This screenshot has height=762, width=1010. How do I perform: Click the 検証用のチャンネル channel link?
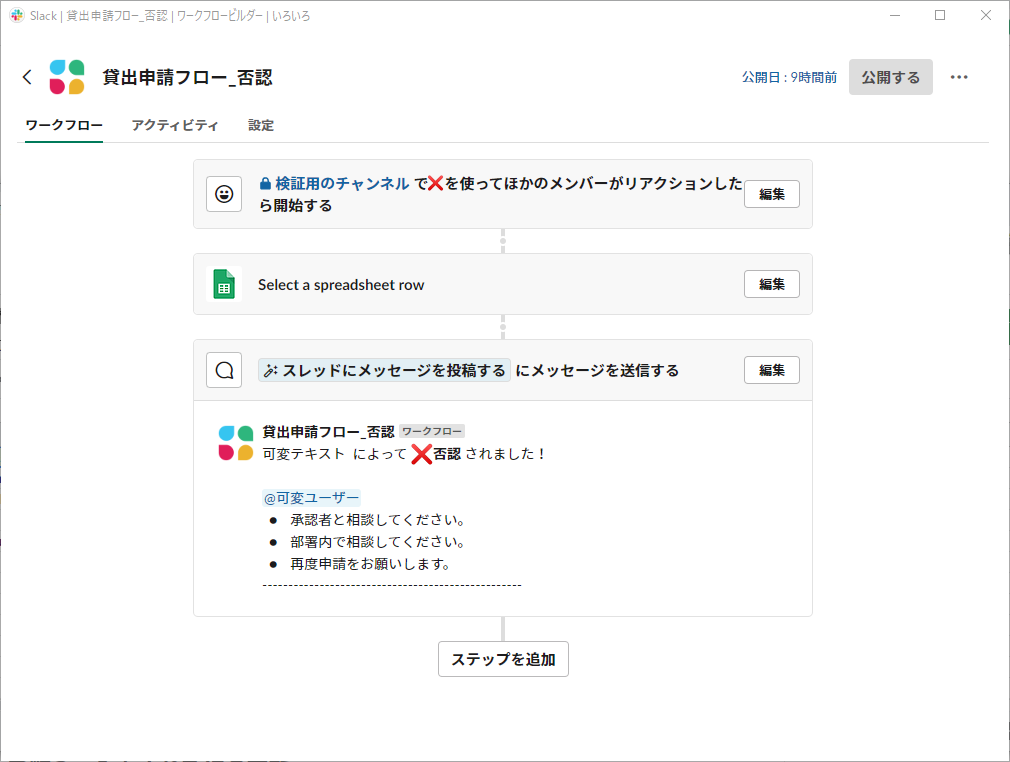(x=341, y=183)
